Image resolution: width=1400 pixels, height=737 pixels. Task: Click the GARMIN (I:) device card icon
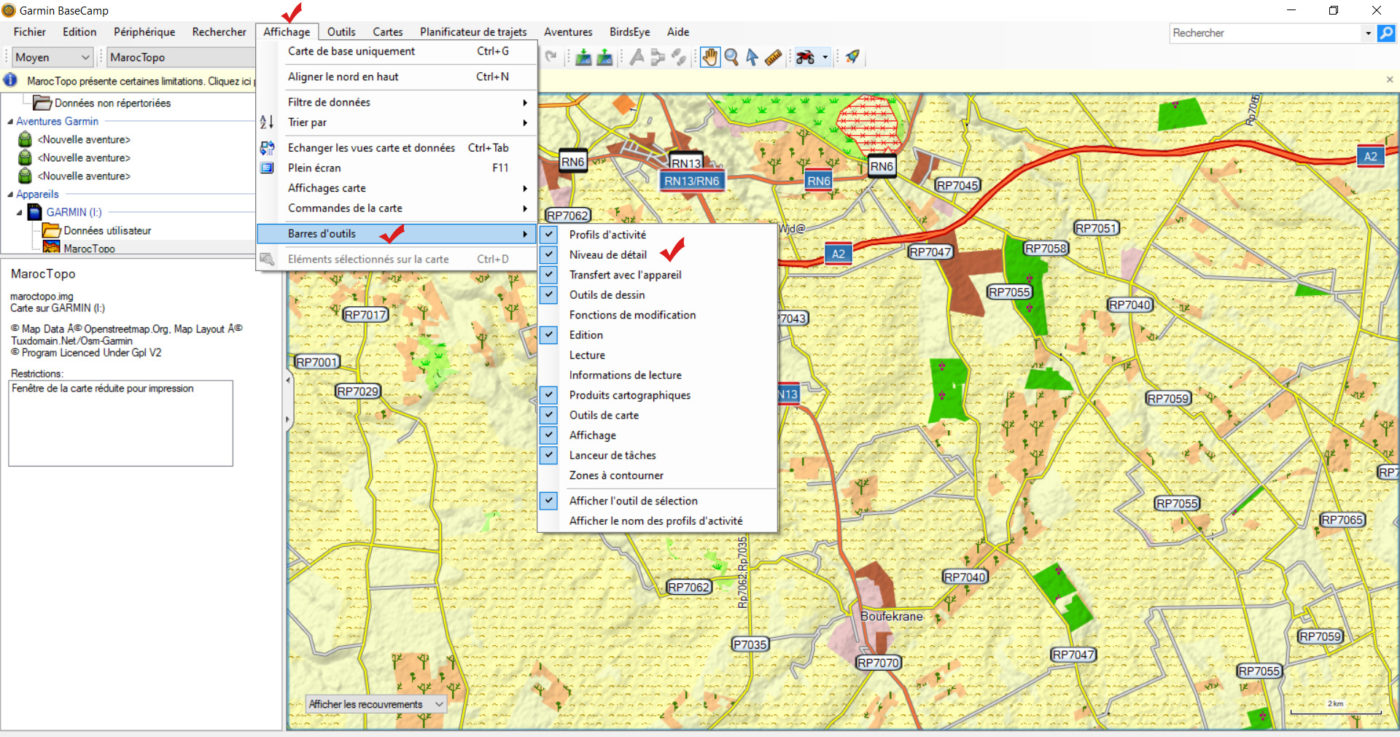[x=34, y=212]
